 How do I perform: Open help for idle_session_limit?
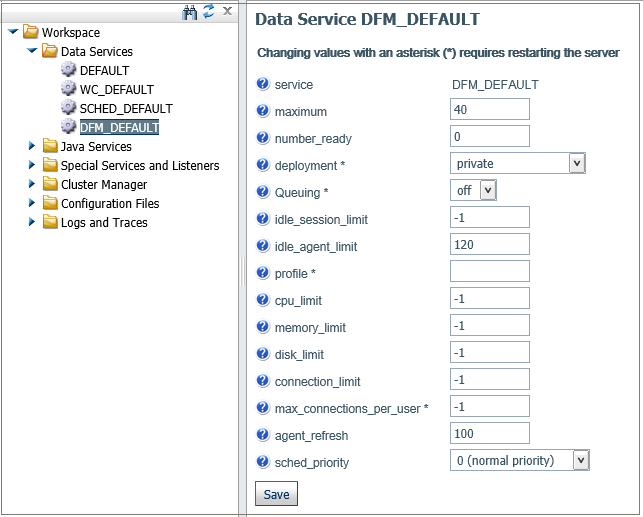[x=263, y=219]
